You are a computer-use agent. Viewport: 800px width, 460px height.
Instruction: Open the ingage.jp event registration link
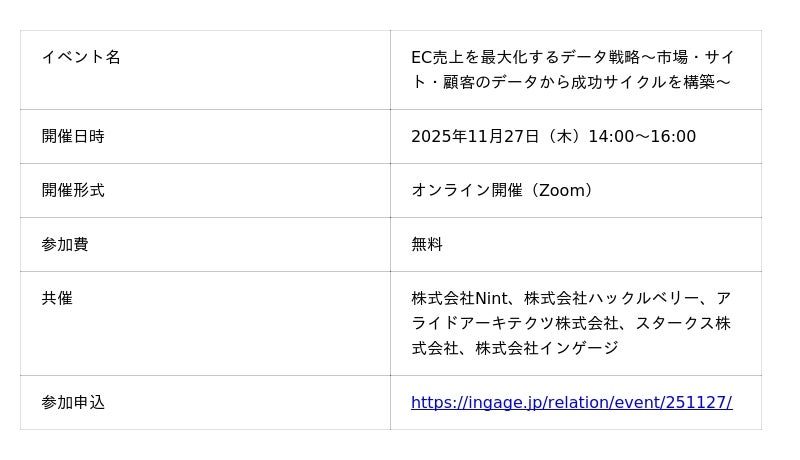571,402
